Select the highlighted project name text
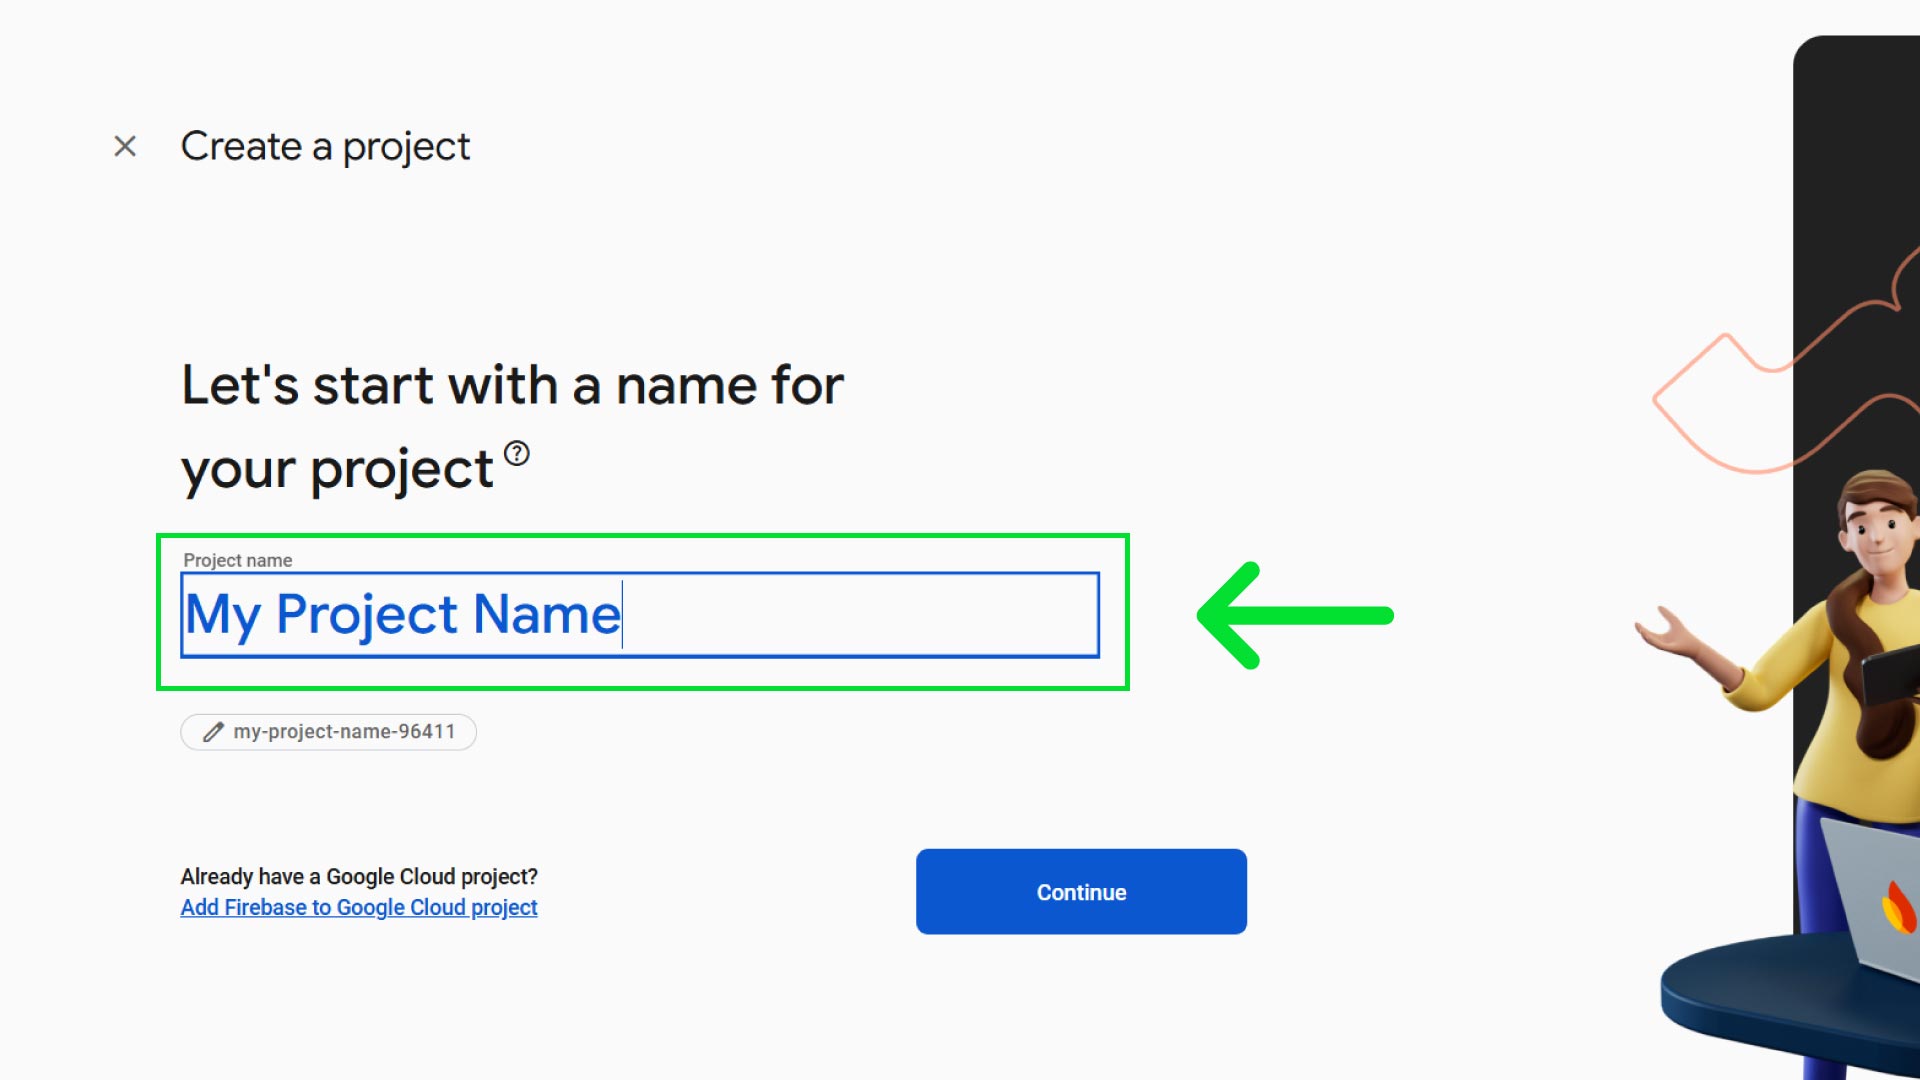 coord(400,614)
